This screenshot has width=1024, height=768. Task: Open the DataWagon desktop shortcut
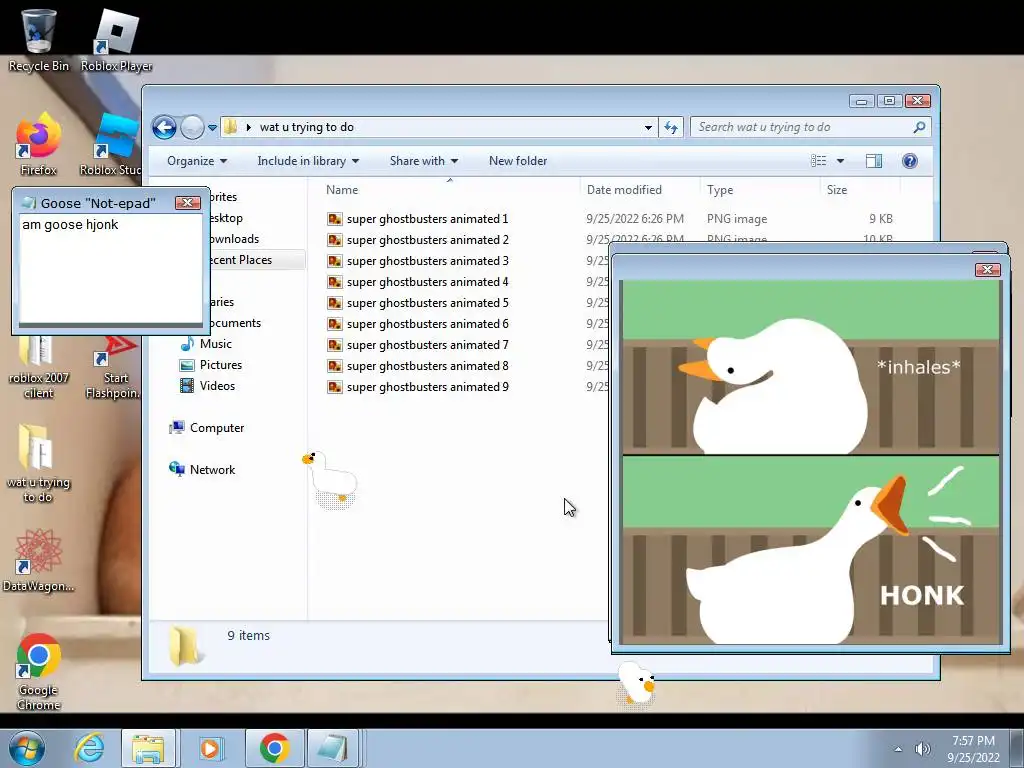[x=39, y=560]
